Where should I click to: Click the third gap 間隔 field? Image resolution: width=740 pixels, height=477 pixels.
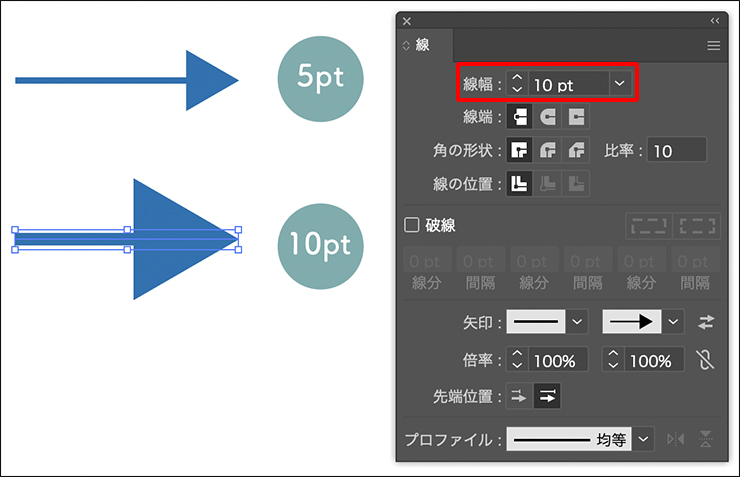tap(695, 260)
